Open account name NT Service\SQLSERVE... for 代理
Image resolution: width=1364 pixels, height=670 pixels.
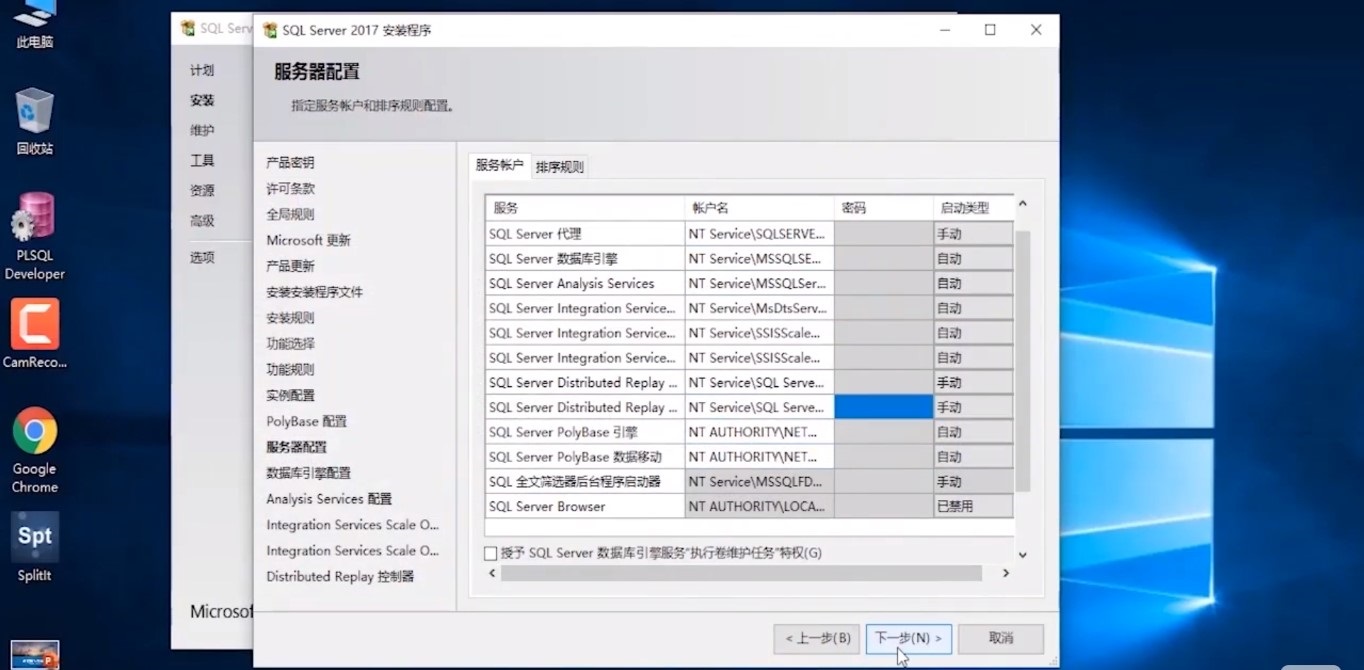tap(759, 233)
